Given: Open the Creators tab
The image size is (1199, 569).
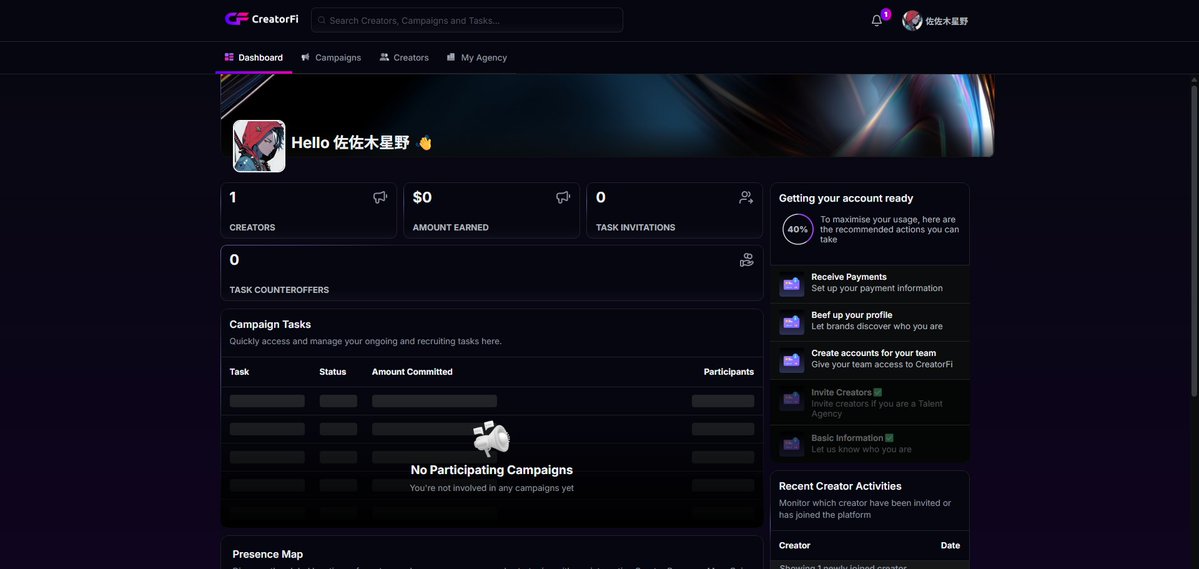Looking at the screenshot, I should point(405,57).
